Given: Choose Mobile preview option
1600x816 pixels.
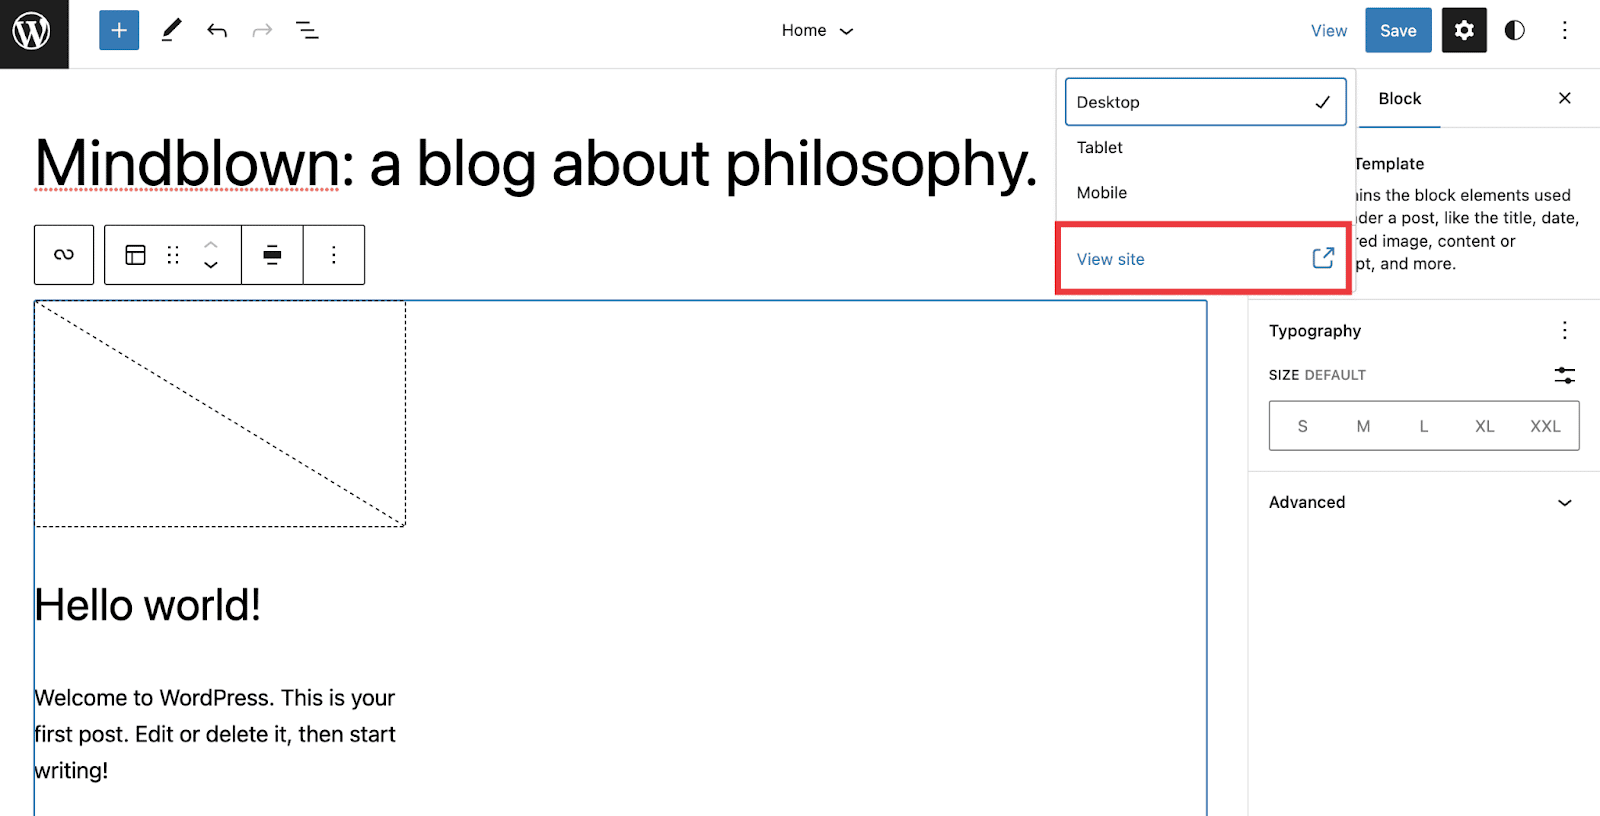Looking at the screenshot, I should tap(1205, 192).
